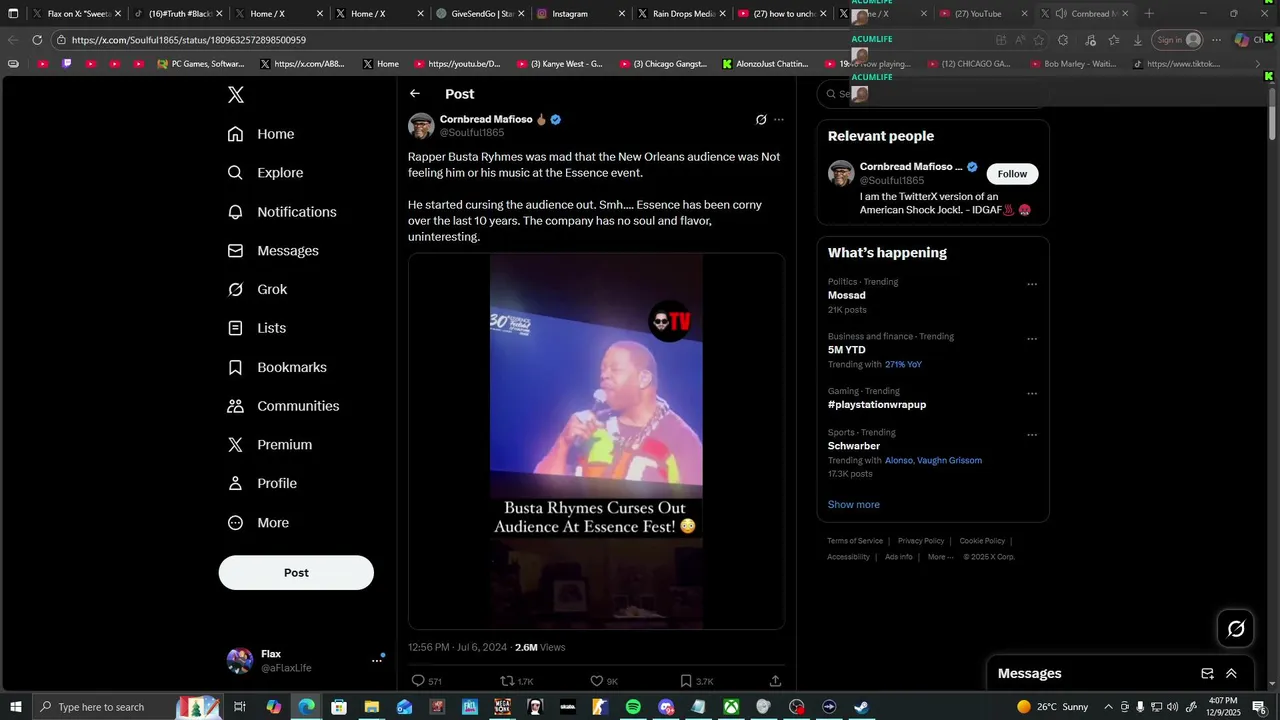Open Grok from the sidebar
The height and width of the screenshot is (720, 1280).
click(x=257, y=289)
